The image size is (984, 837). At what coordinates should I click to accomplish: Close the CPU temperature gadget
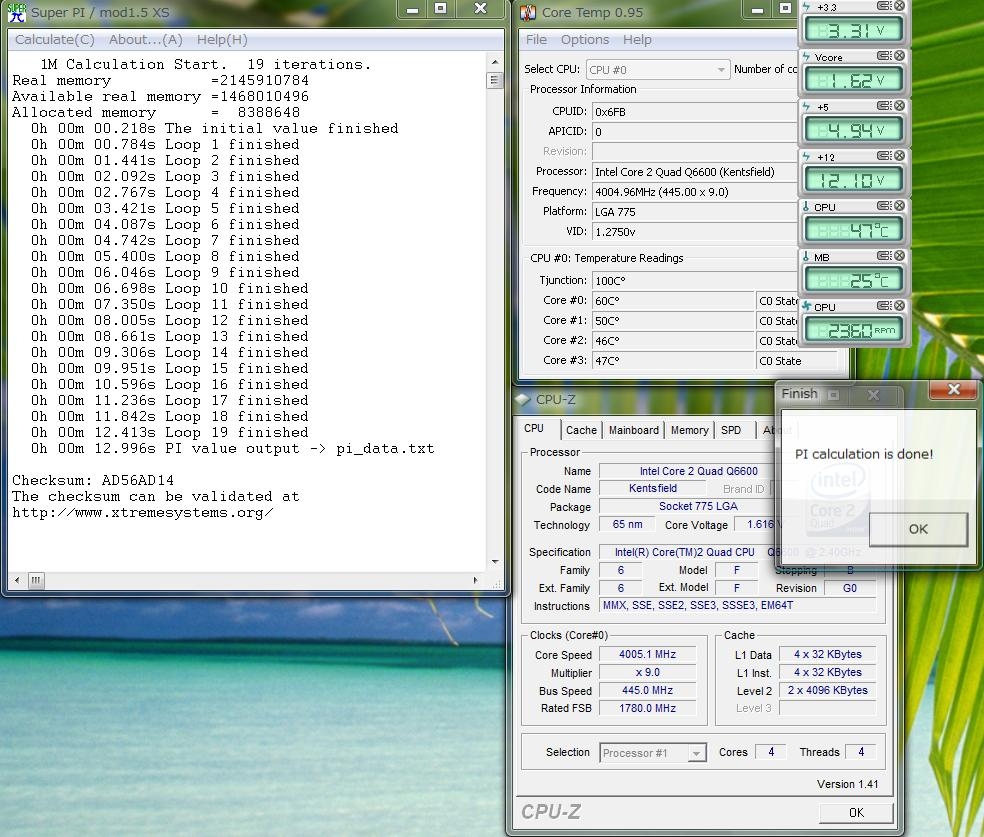point(899,205)
